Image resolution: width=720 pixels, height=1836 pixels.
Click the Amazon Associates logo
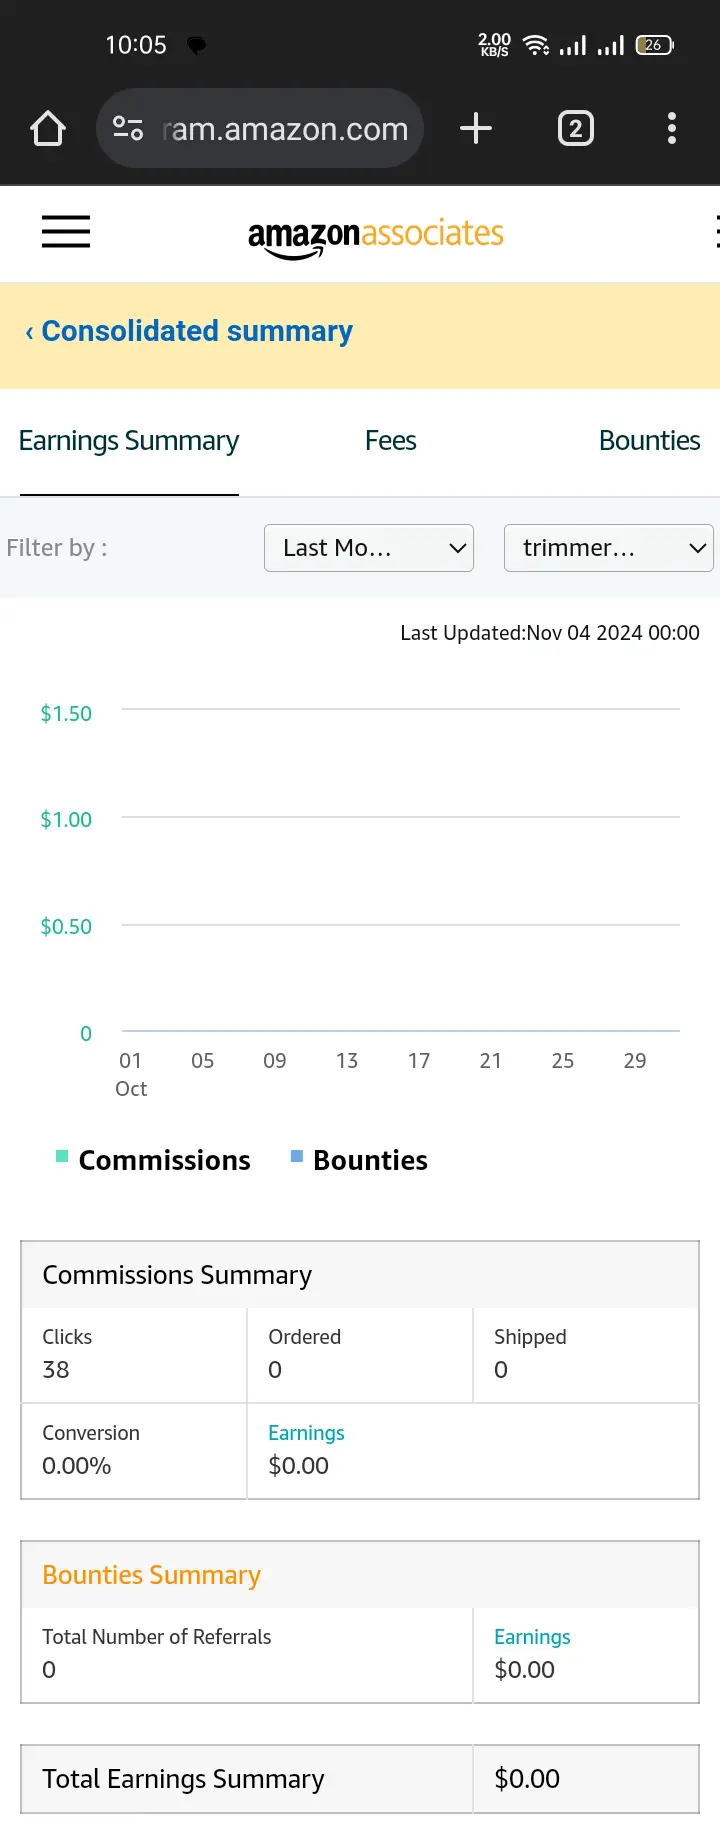click(375, 238)
